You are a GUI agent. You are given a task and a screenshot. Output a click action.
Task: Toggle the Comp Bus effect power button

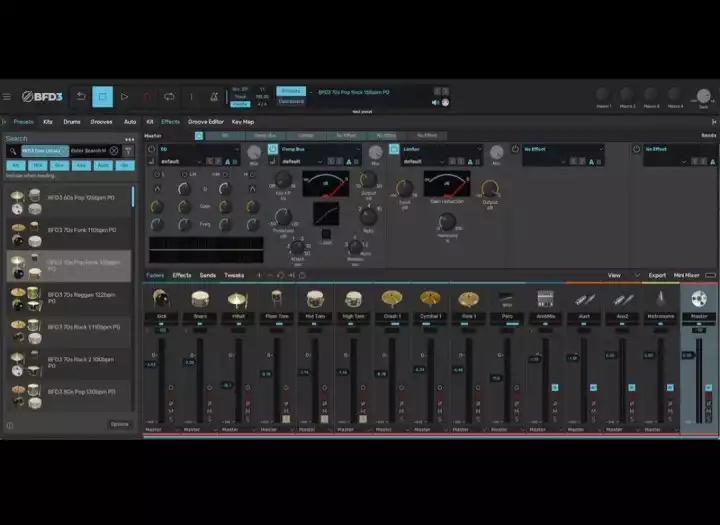(x=273, y=149)
